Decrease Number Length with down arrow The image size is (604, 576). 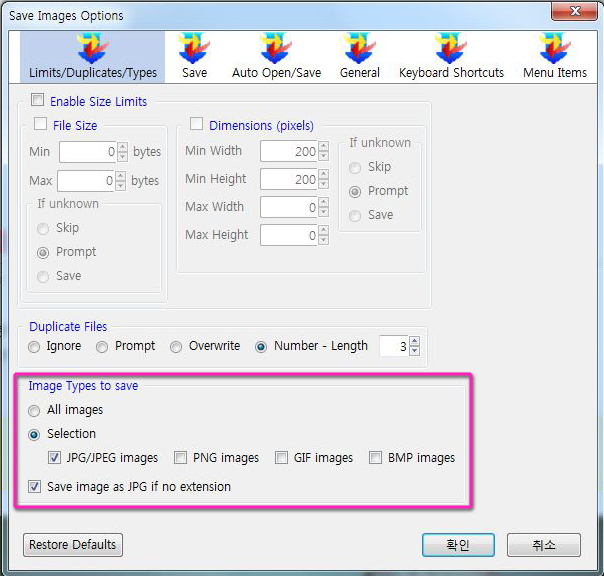(x=414, y=351)
